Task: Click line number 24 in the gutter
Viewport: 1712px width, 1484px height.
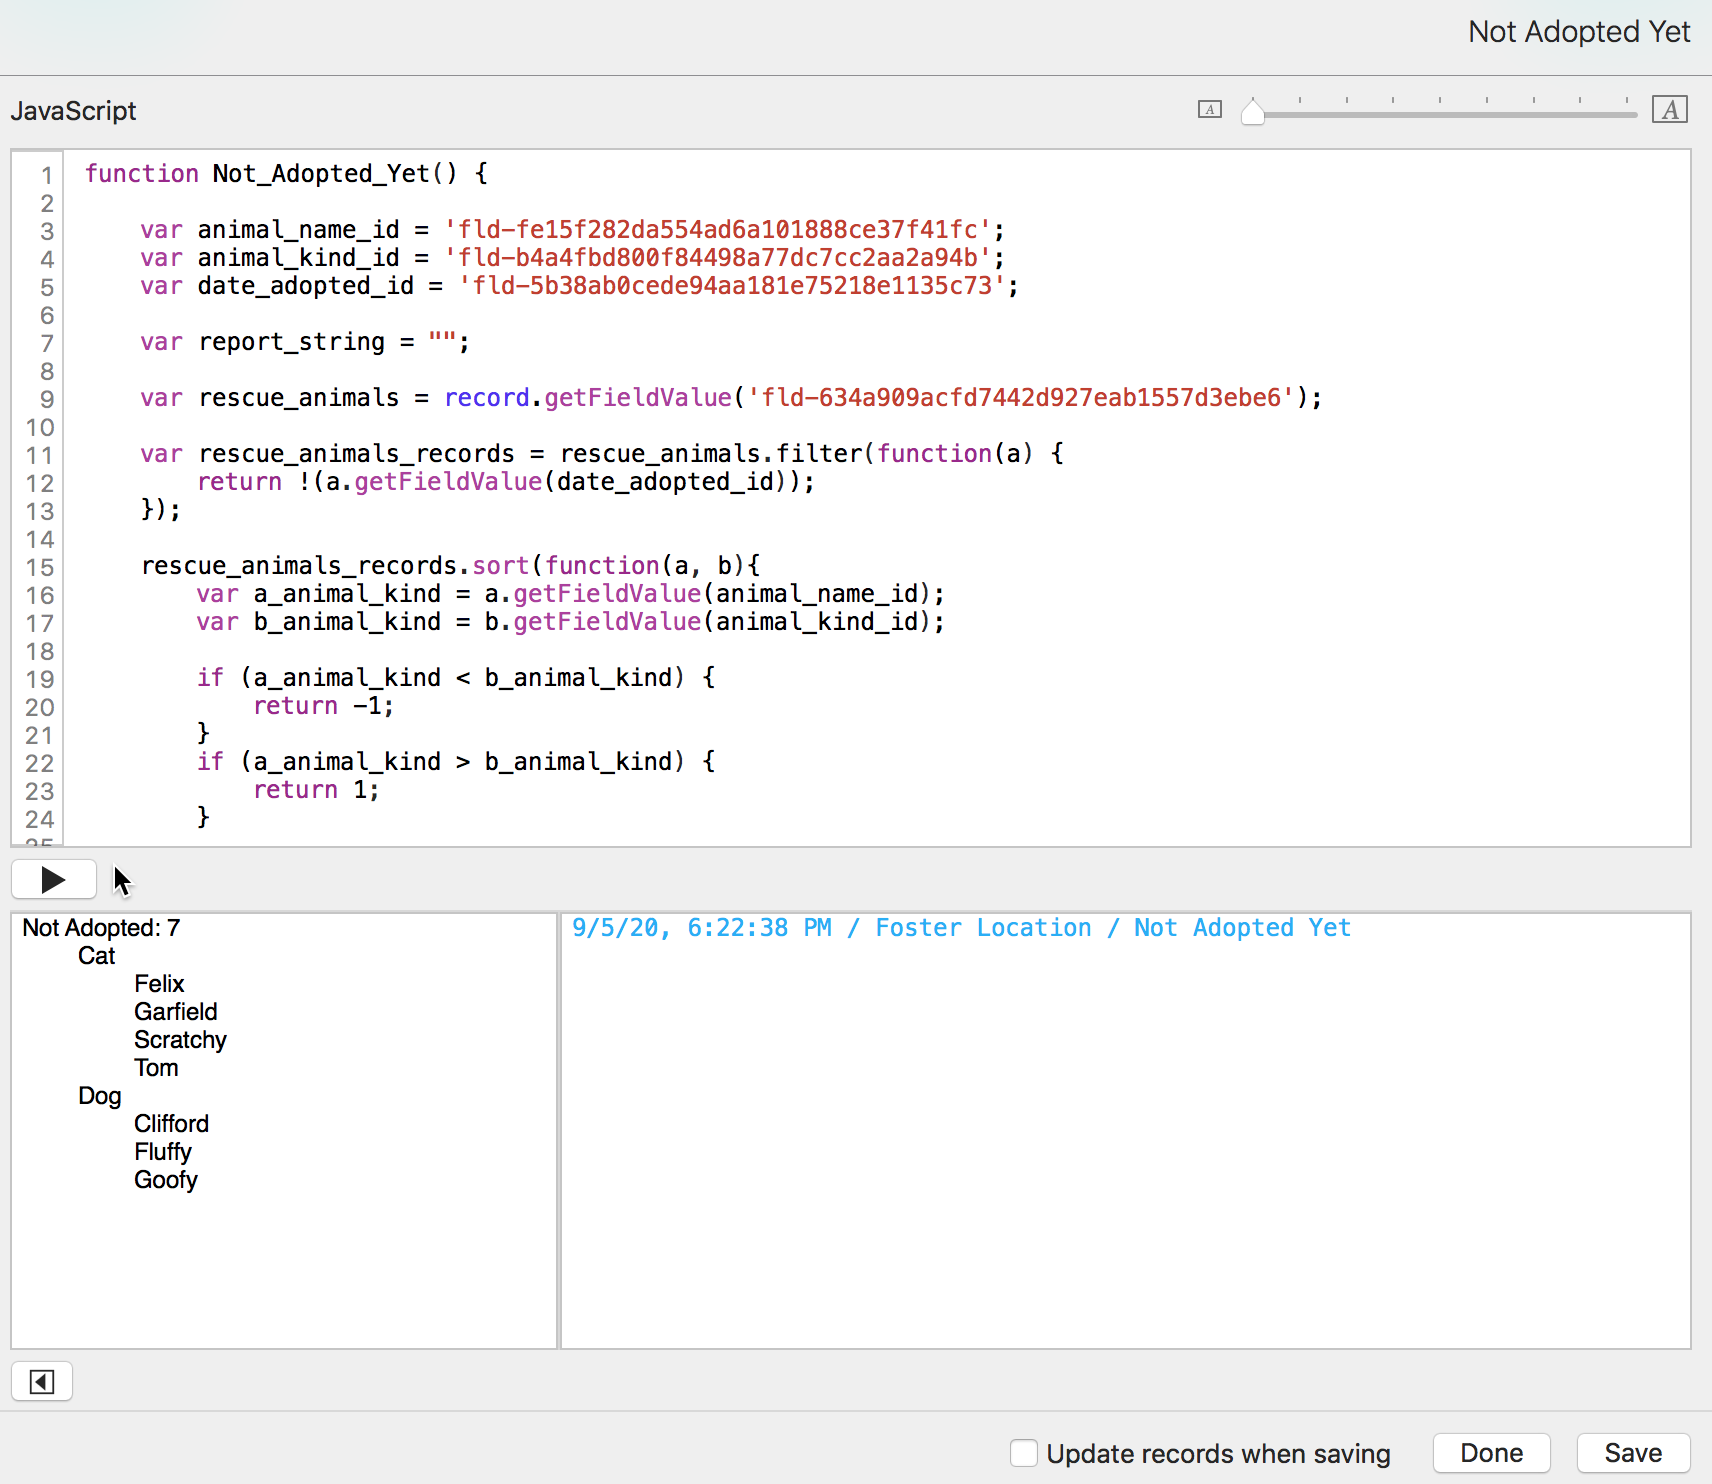Action: pyautogui.click(x=40, y=820)
